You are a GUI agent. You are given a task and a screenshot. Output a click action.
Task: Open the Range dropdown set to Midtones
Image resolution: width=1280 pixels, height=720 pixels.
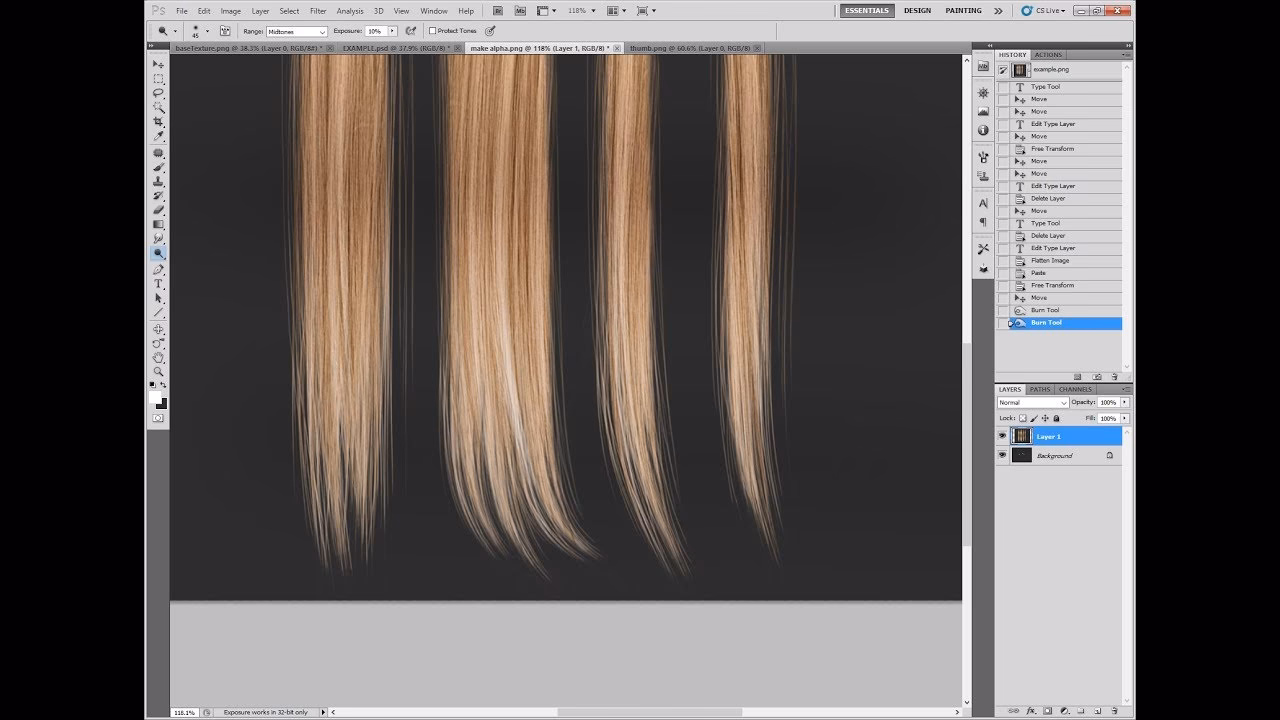click(x=296, y=31)
